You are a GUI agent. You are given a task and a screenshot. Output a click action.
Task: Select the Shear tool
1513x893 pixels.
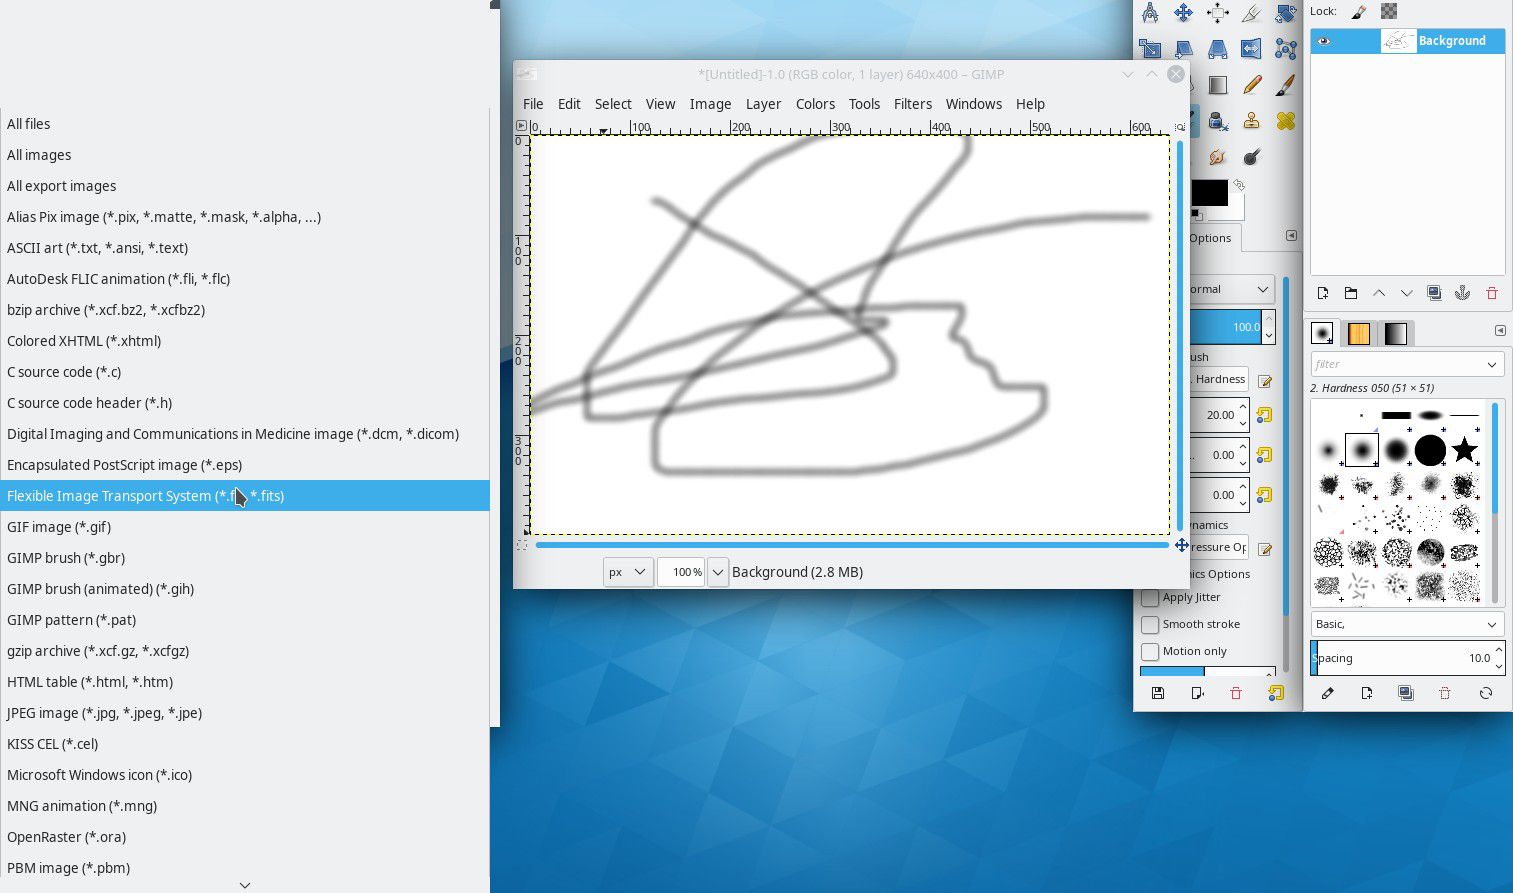(x=1183, y=49)
